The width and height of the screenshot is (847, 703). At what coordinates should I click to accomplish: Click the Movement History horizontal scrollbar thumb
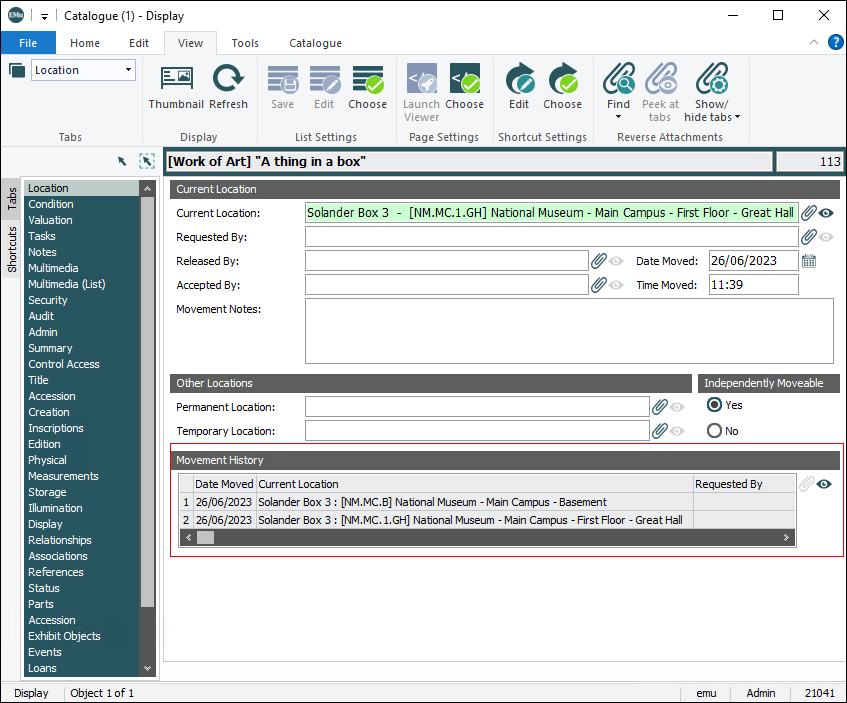click(205, 538)
